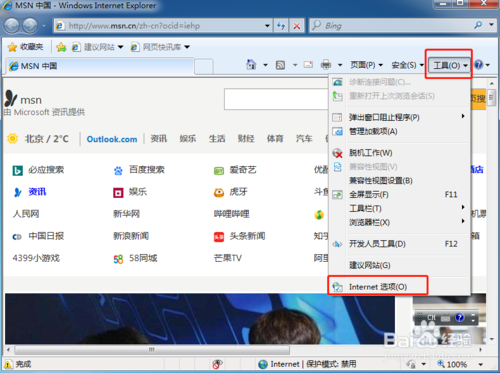Open the zoom level dropdown arrow
This screenshot has height=373, width=500.
(x=481, y=365)
